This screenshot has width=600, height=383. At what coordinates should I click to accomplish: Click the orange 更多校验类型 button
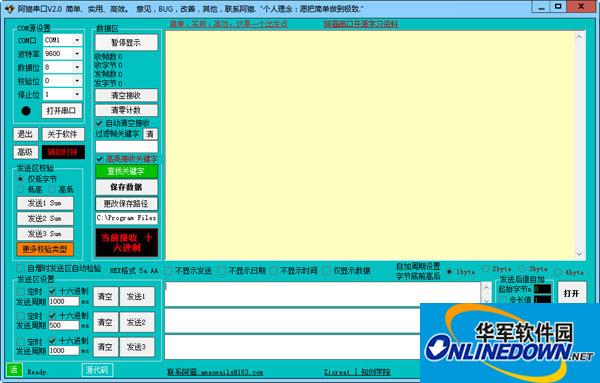[45, 249]
